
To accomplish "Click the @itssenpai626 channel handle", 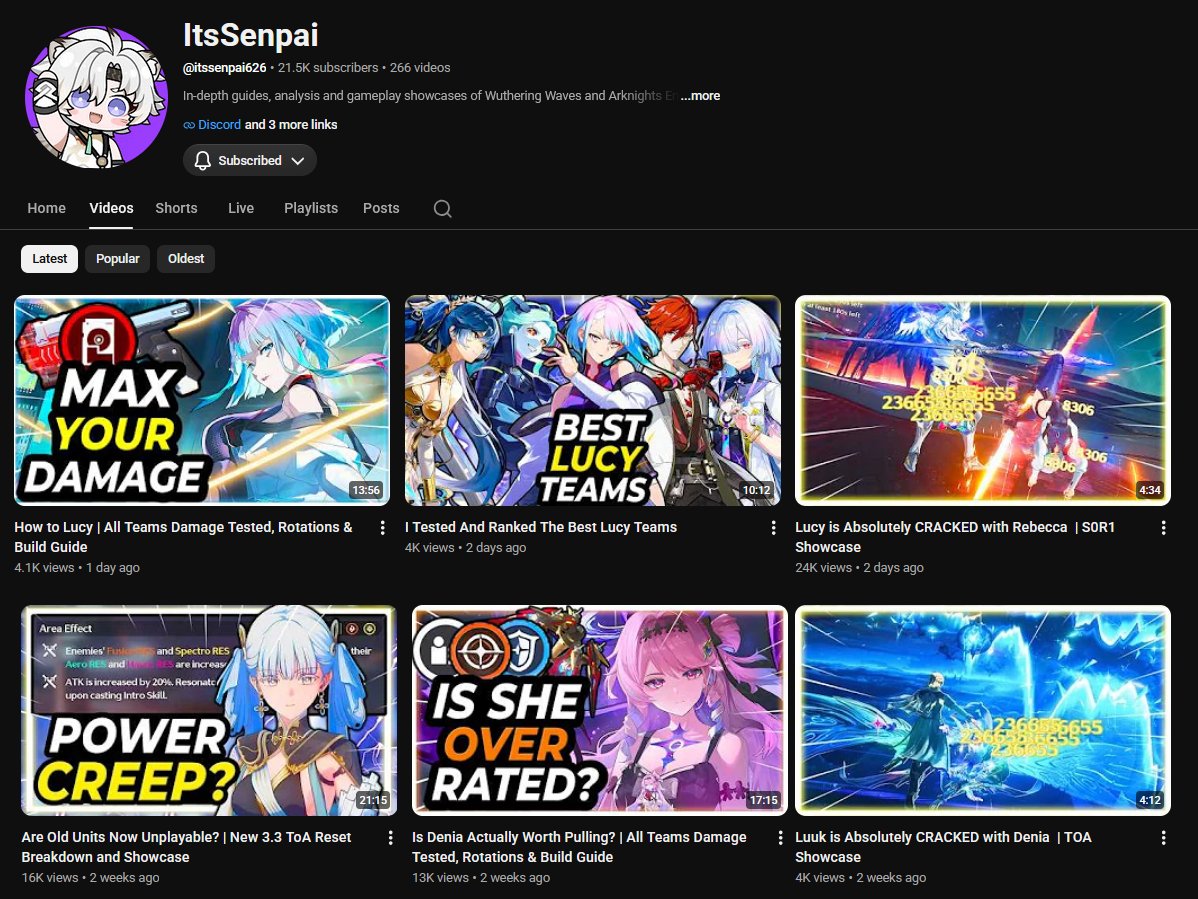I will coord(225,68).
